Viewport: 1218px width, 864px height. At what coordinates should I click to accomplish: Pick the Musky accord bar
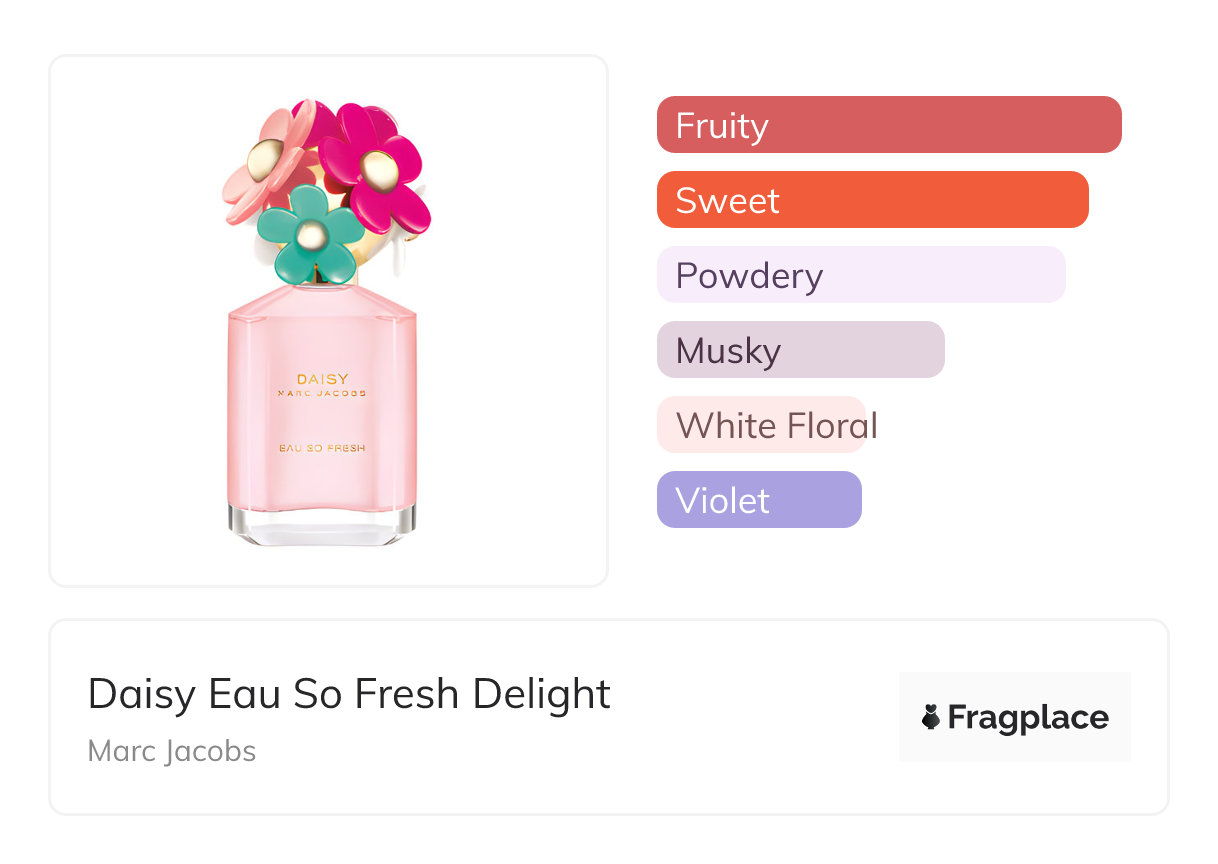tap(800, 350)
